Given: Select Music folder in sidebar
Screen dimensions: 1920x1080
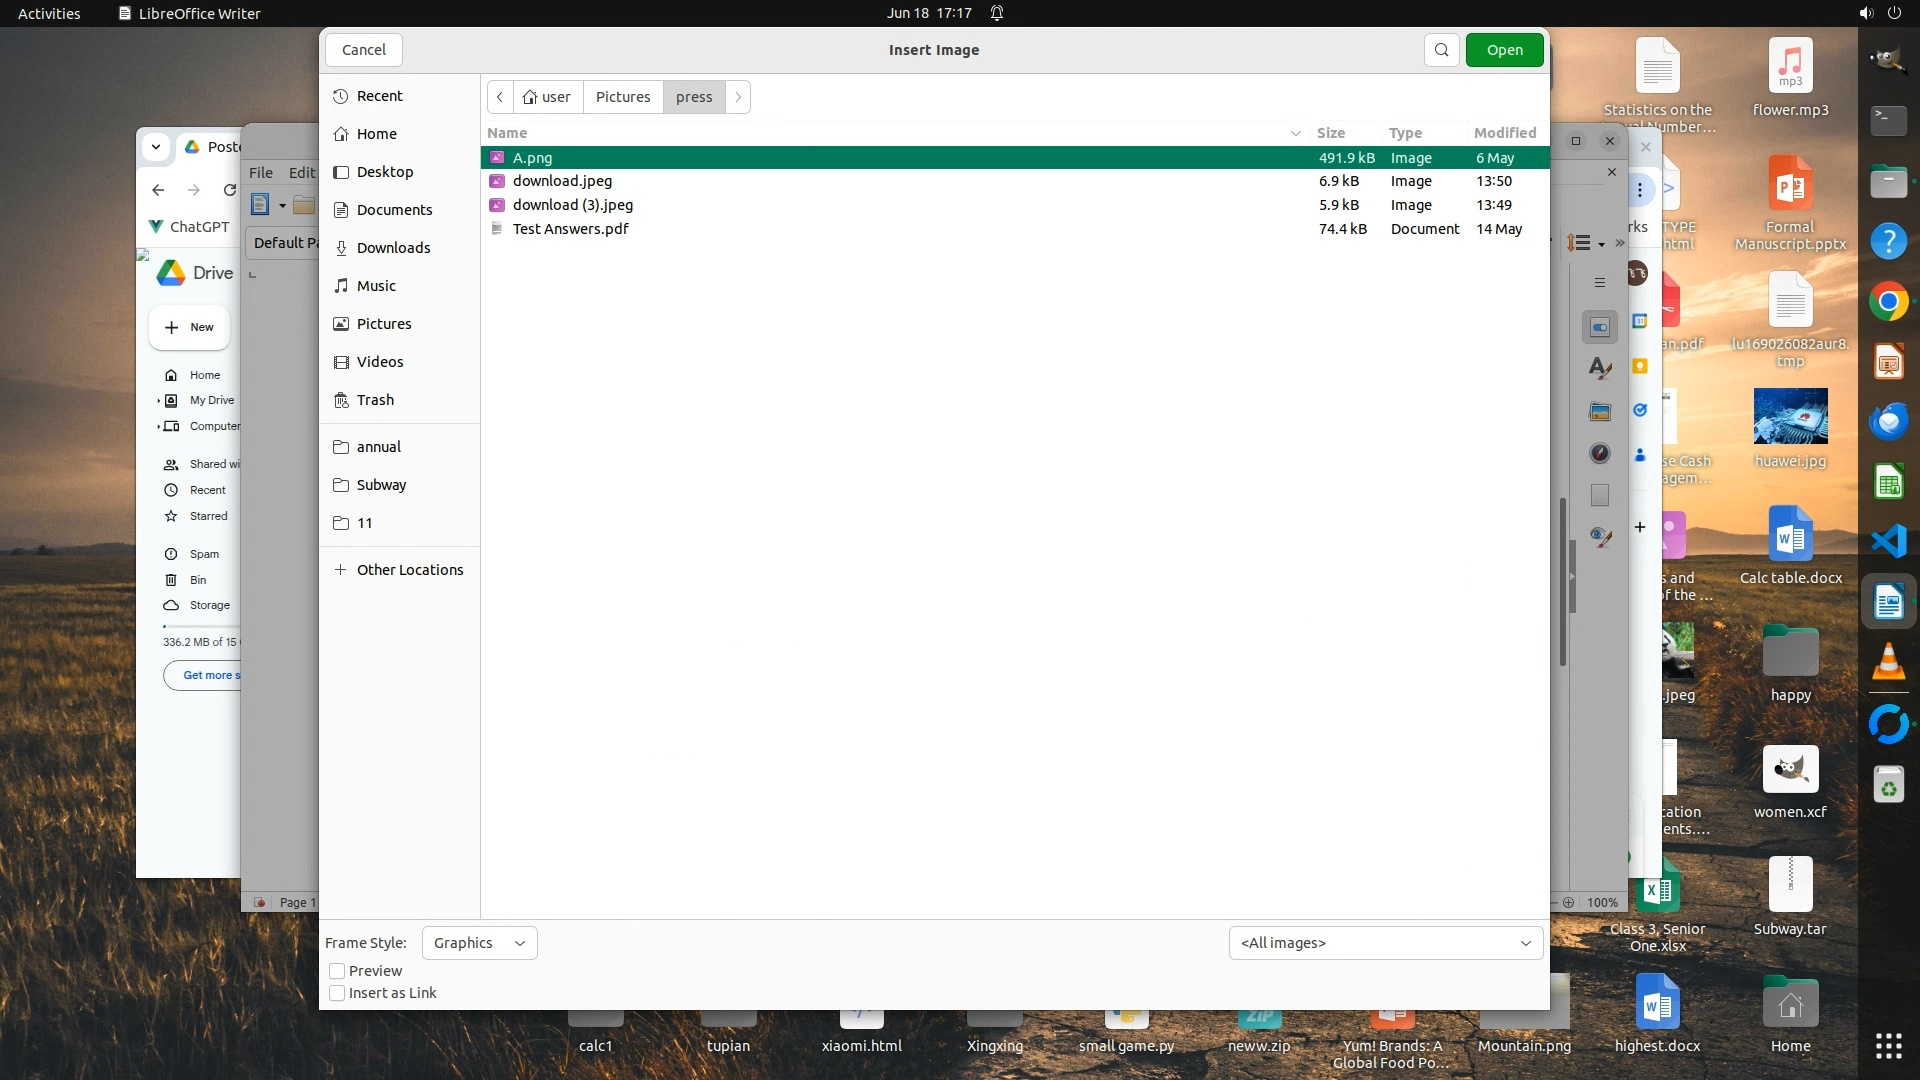Looking at the screenshot, I should (376, 286).
